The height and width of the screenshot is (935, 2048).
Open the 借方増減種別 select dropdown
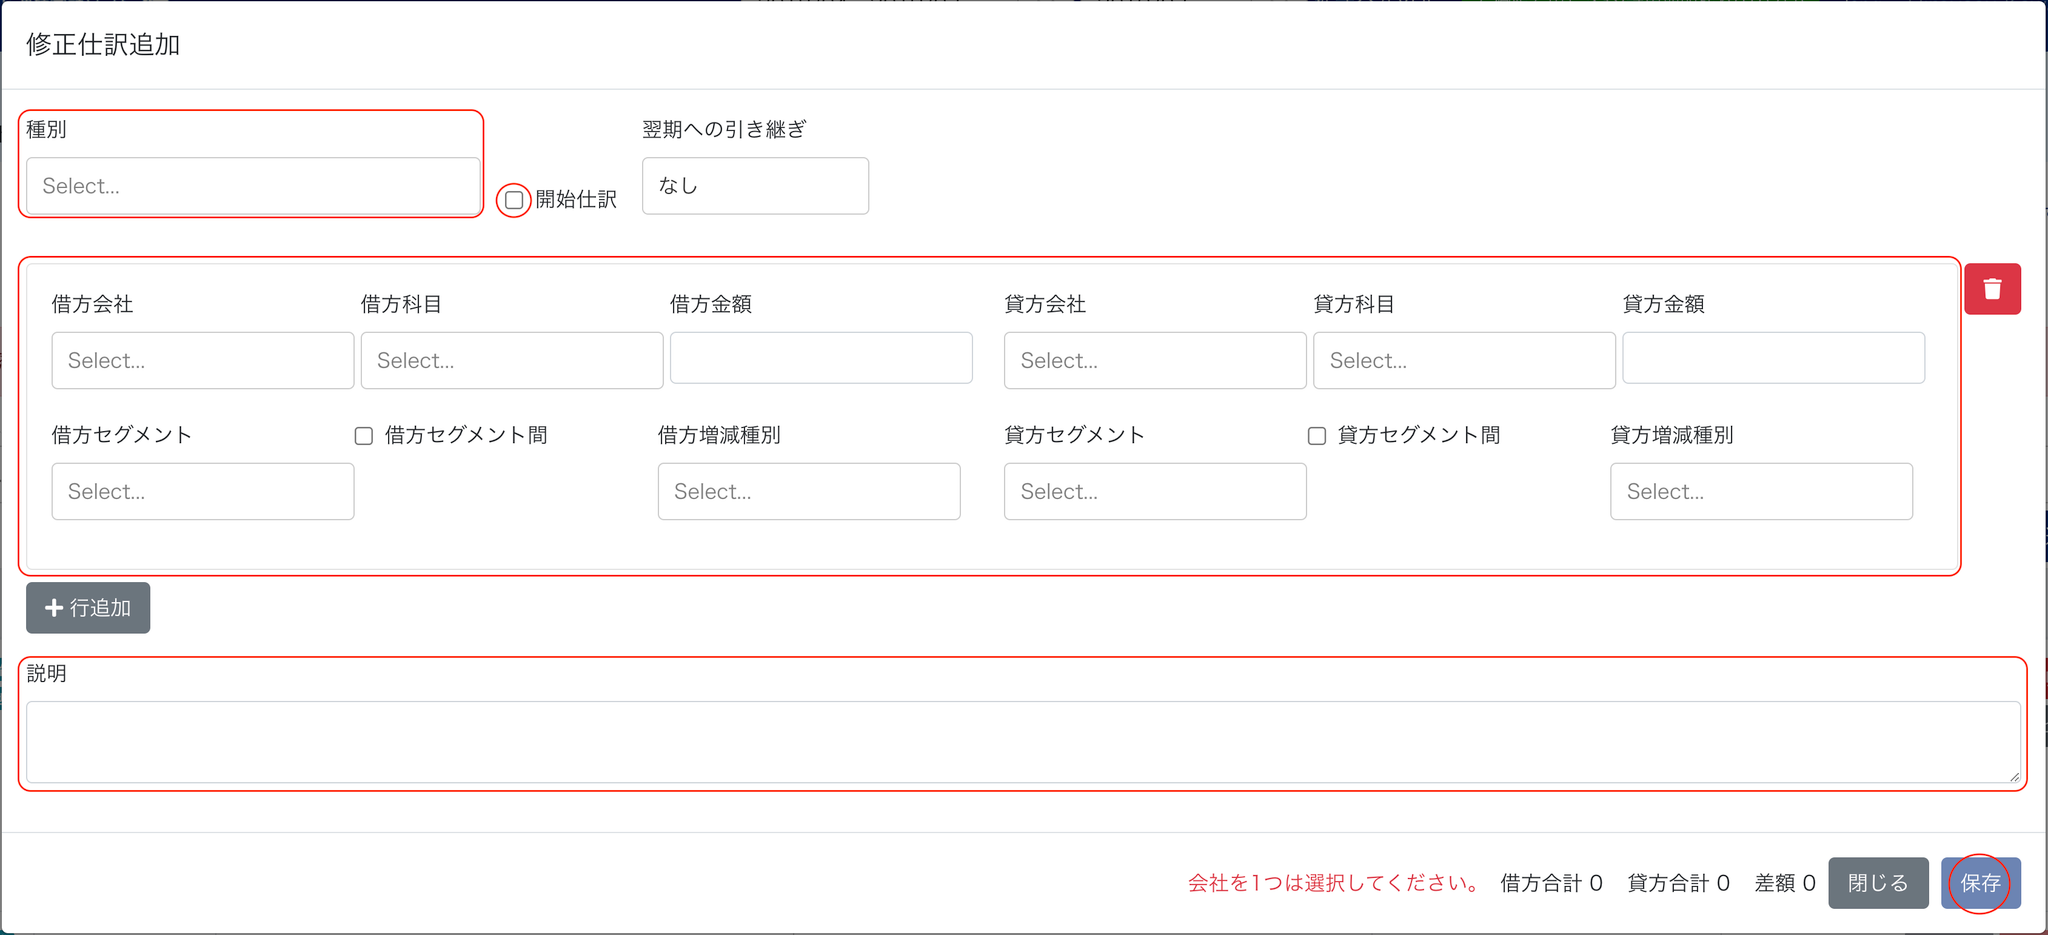[809, 492]
